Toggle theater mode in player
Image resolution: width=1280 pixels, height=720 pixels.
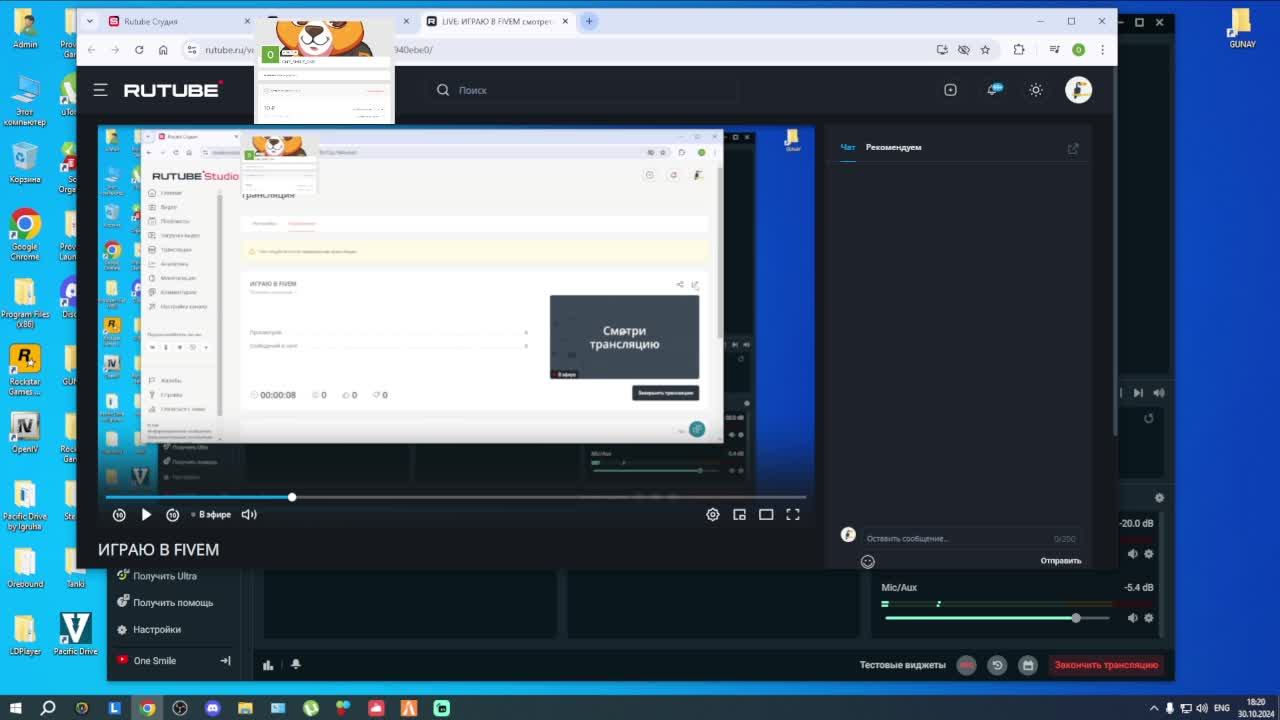pyautogui.click(x=766, y=514)
